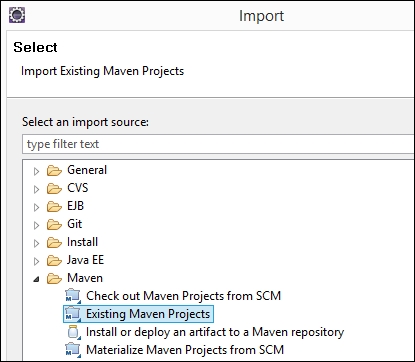Expand the Java EE category arrow
Screen dimensions: 415x362
pyautogui.click(x=36, y=261)
